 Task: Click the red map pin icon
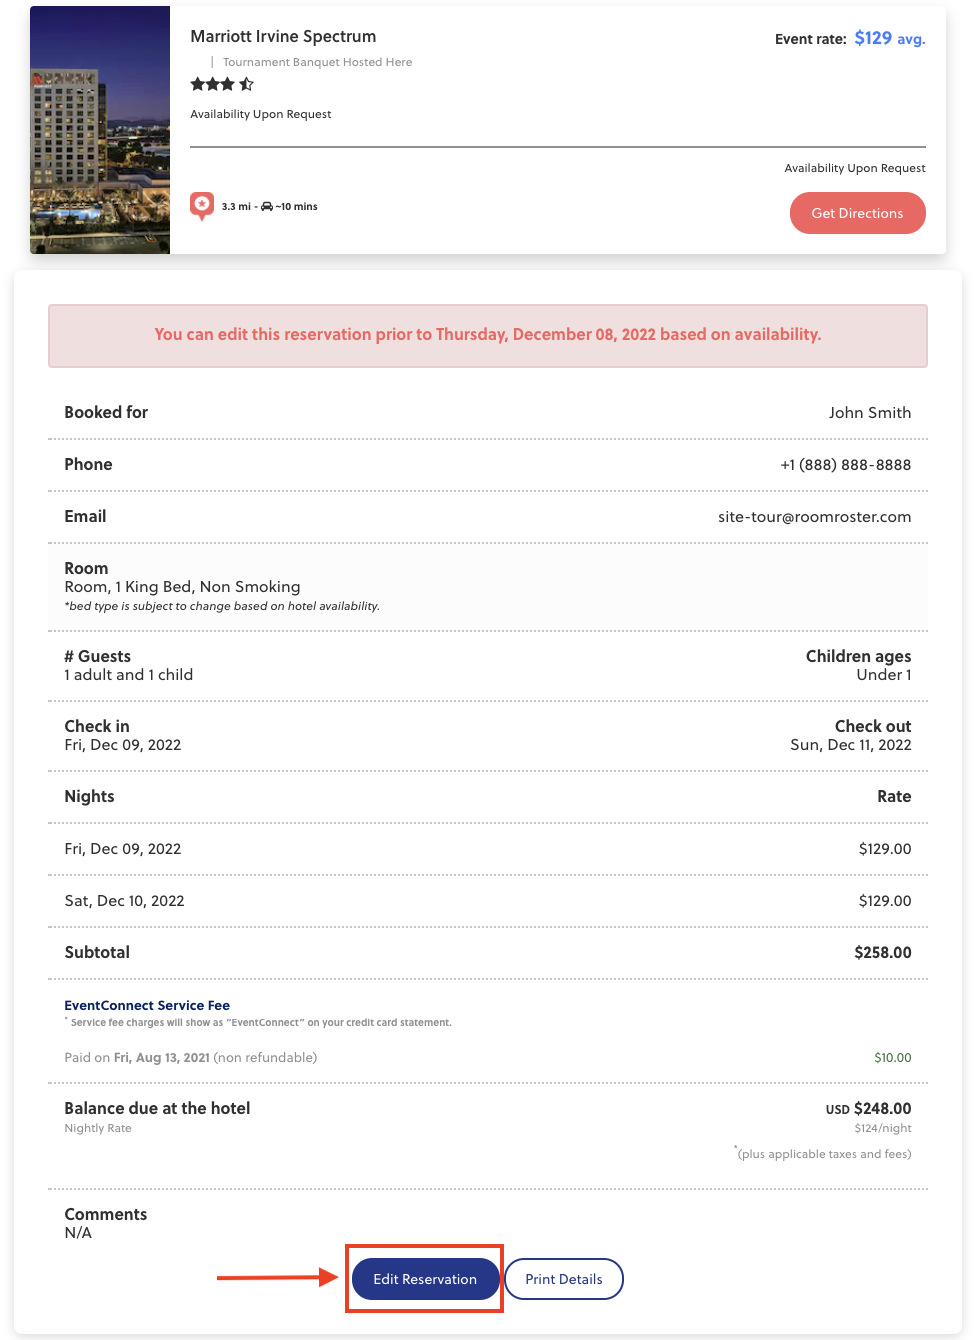[x=202, y=206]
